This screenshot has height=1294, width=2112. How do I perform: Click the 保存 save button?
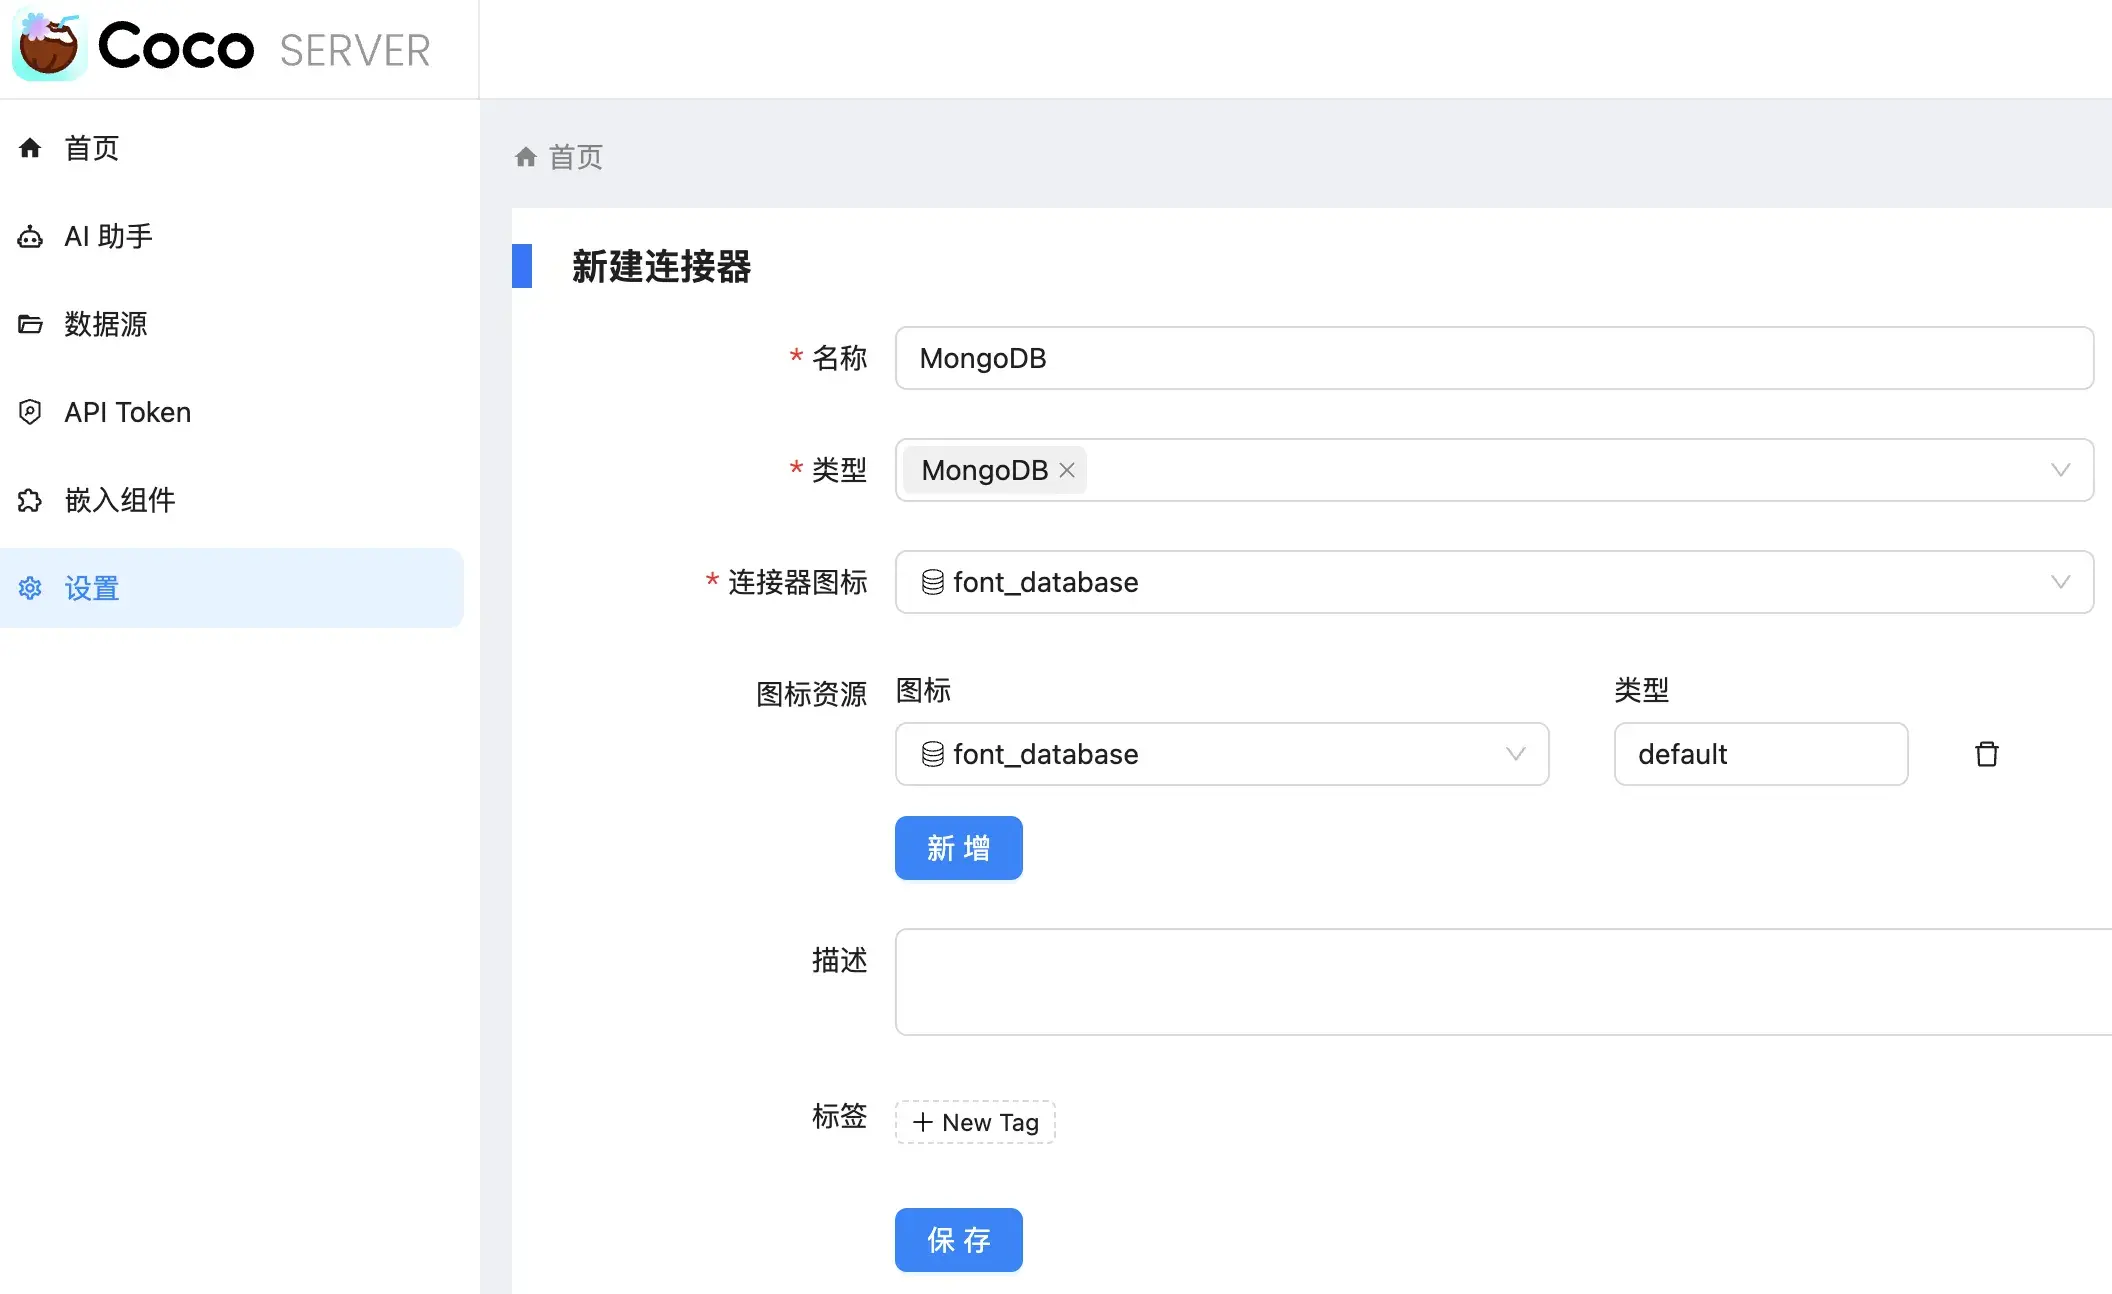(x=958, y=1240)
